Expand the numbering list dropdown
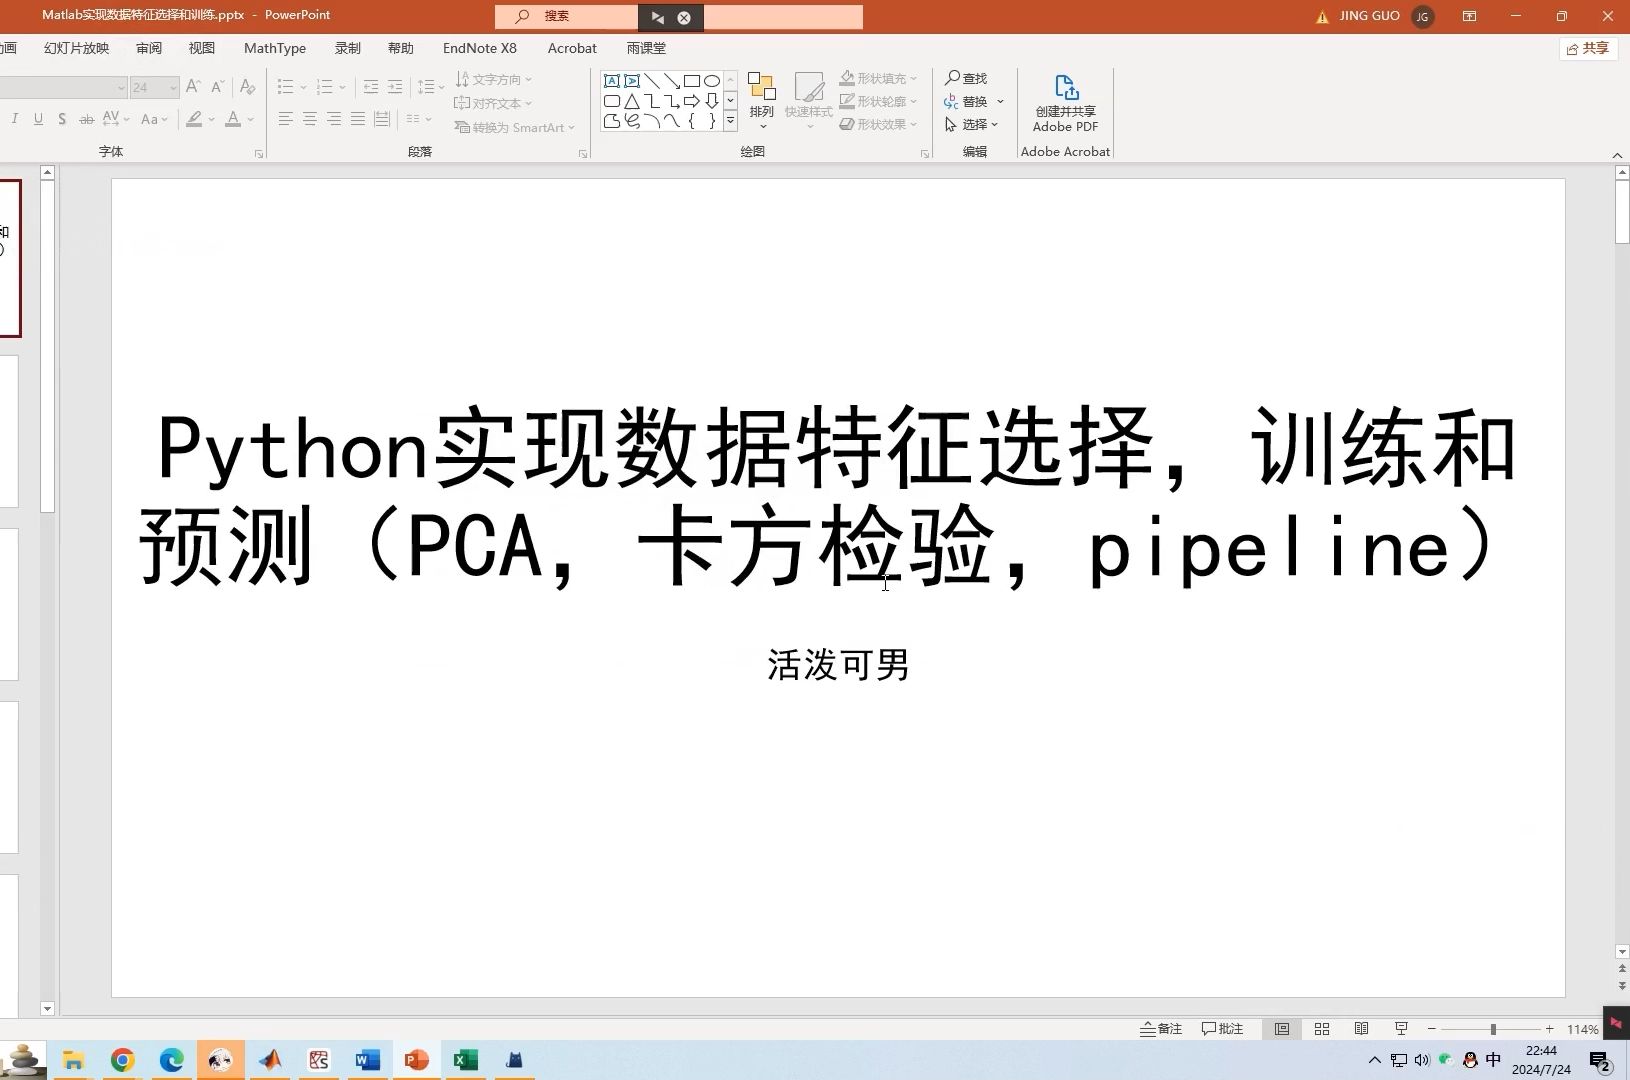 click(x=342, y=87)
